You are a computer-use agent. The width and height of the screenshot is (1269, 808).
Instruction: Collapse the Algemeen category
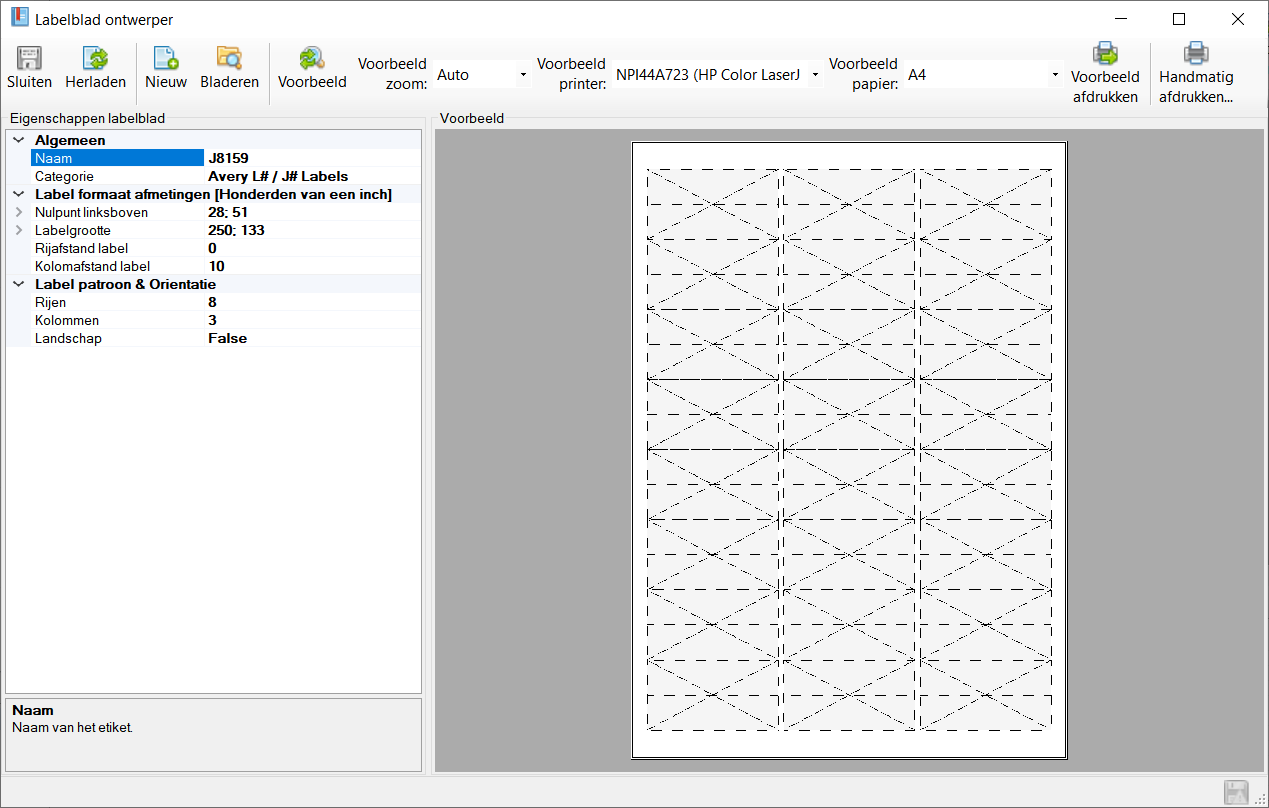(18, 140)
